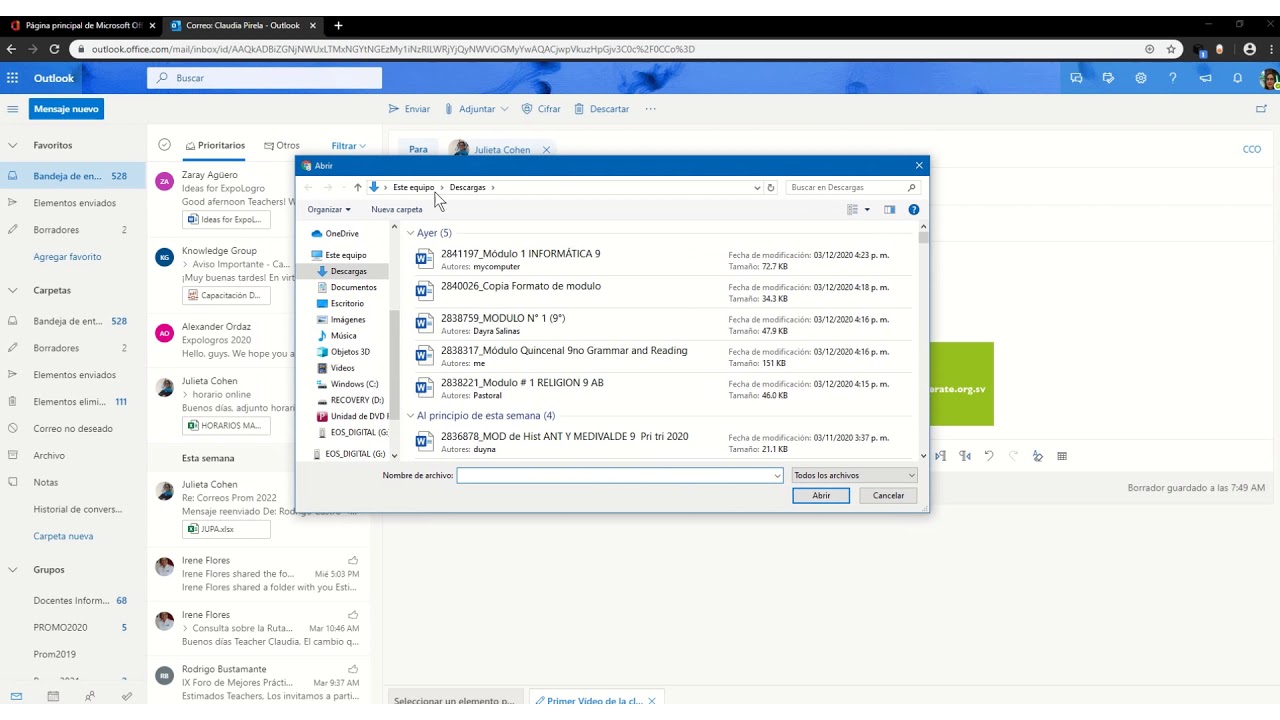Select Documentos in the folder tree

(x=353, y=287)
